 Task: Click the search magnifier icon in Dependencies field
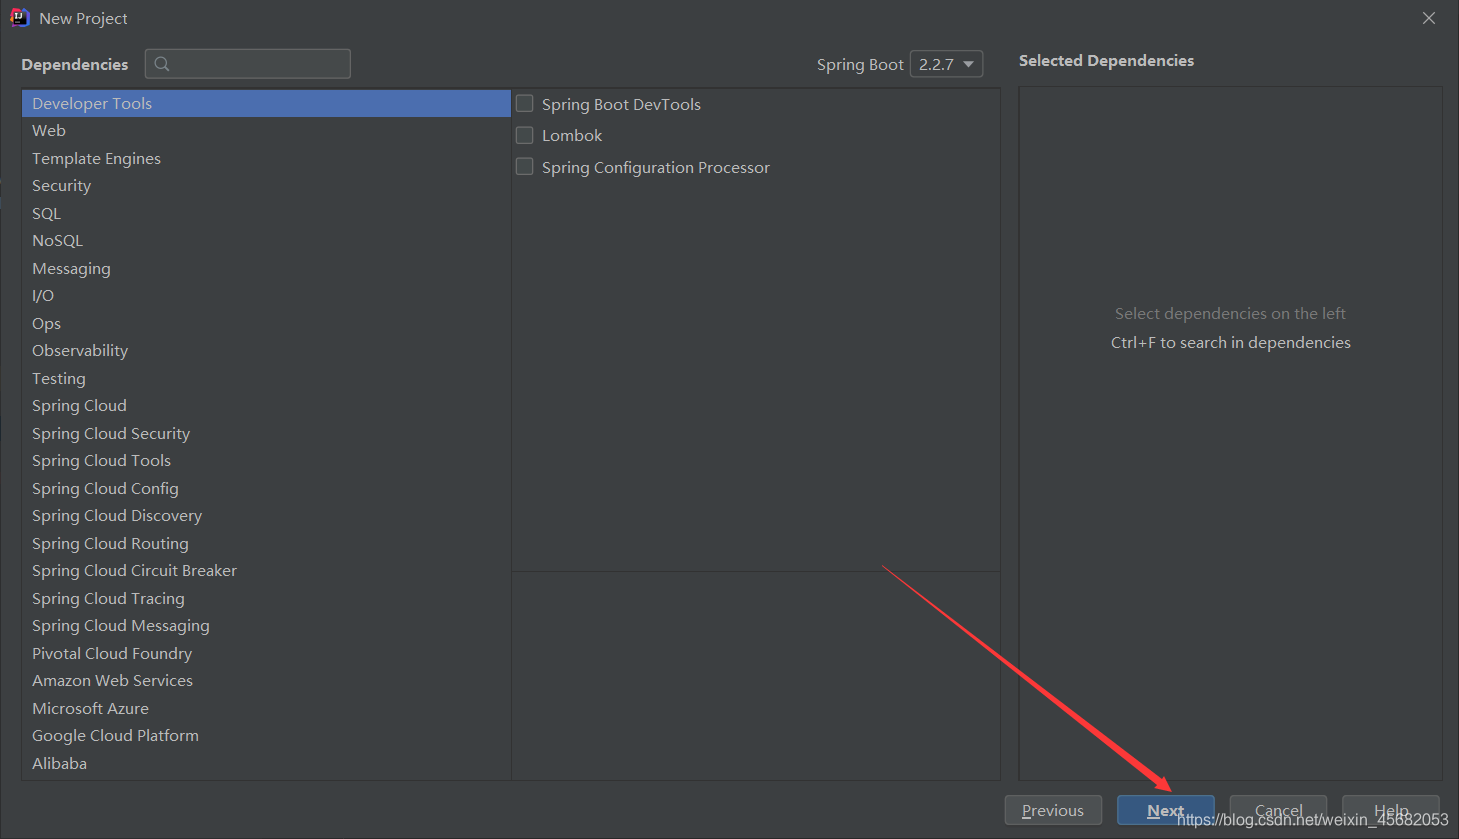[x=162, y=64]
